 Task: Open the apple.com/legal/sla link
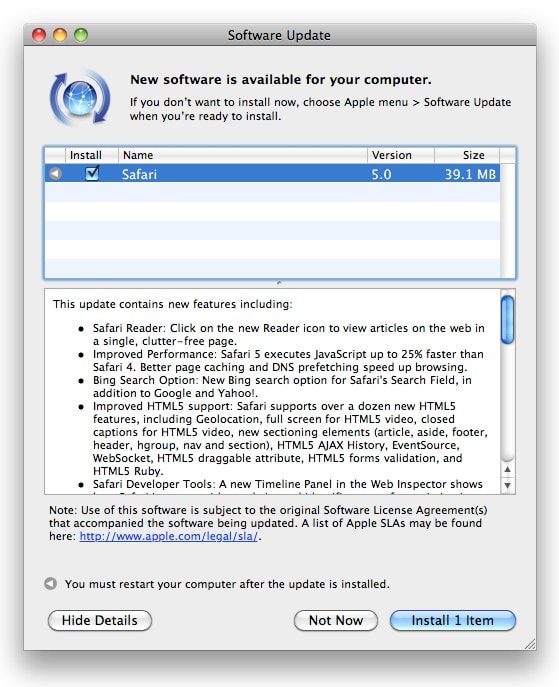click(169, 536)
